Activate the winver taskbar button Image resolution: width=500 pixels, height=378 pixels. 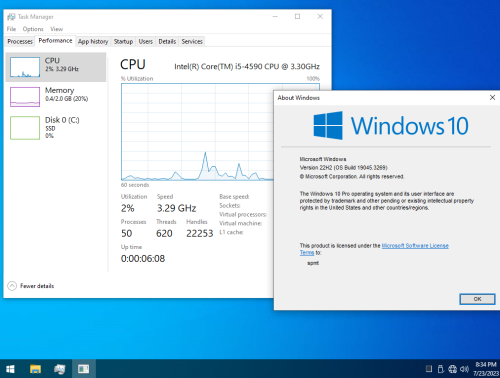click(x=83, y=369)
